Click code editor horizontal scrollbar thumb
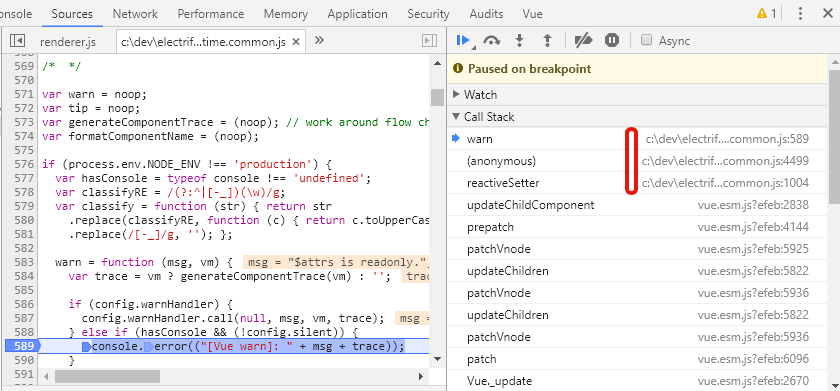The height and width of the screenshot is (391, 840). coord(107,377)
